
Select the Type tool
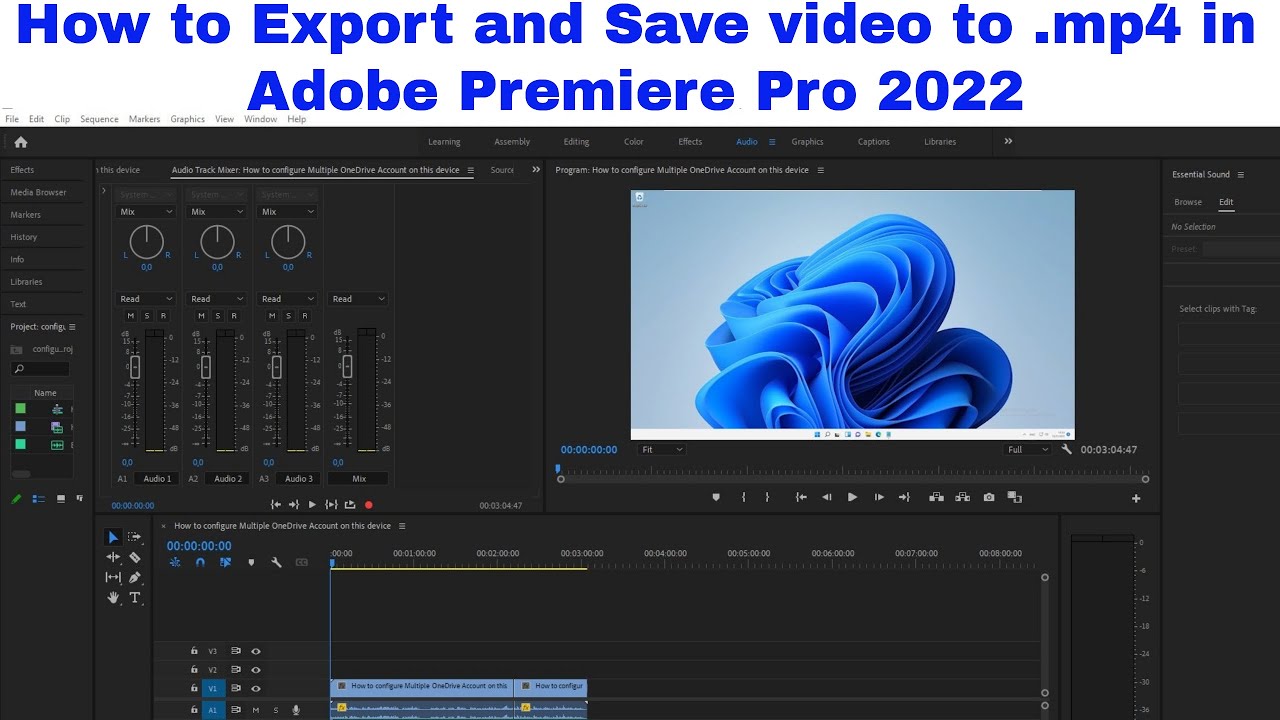[135, 597]
